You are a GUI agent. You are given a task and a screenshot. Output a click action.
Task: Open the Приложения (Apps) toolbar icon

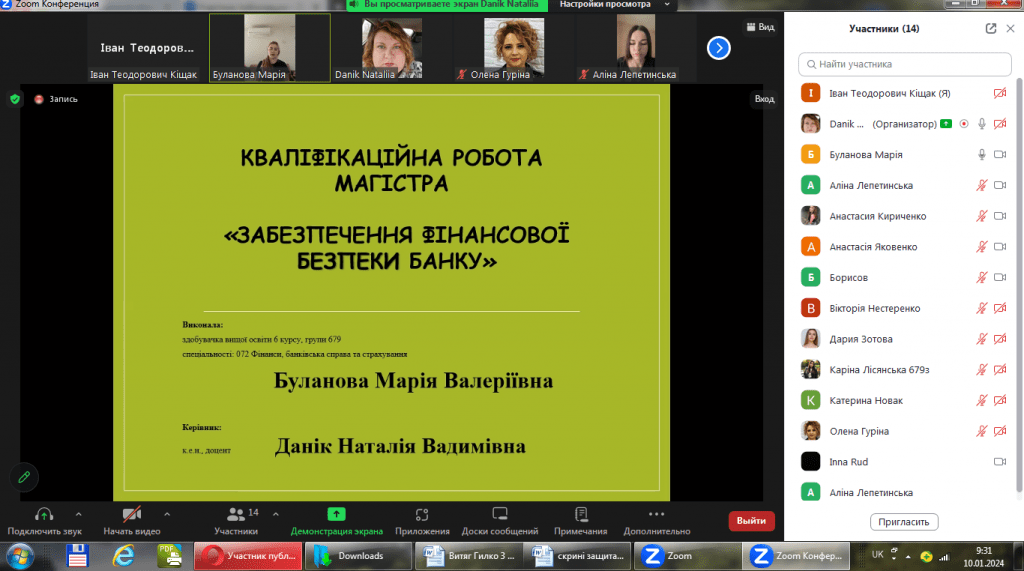(421, 514)
